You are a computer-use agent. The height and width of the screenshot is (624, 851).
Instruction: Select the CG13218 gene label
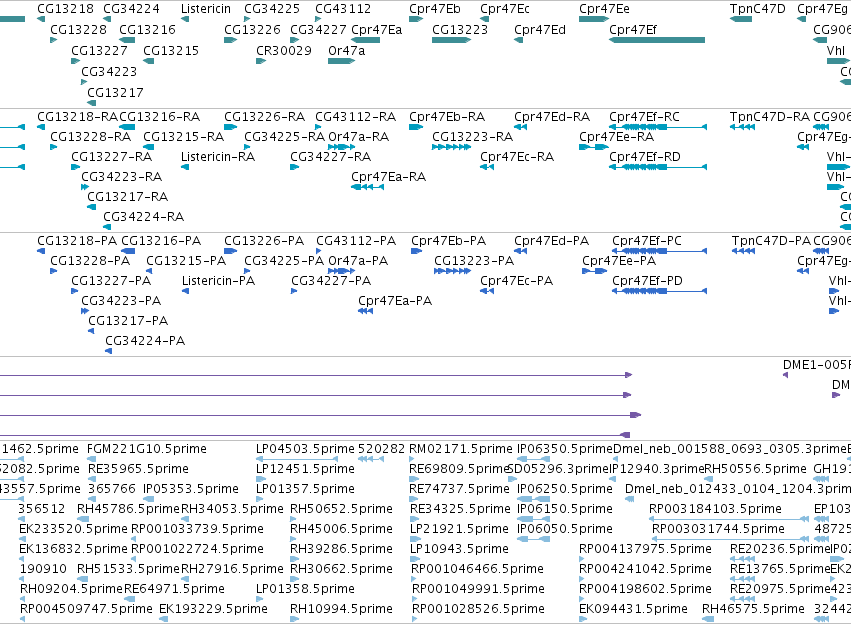66,9
